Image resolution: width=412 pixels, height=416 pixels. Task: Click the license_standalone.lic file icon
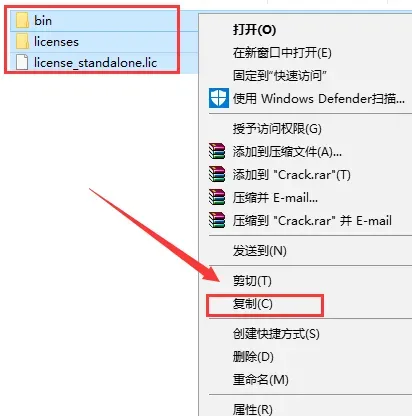point(22,62)
